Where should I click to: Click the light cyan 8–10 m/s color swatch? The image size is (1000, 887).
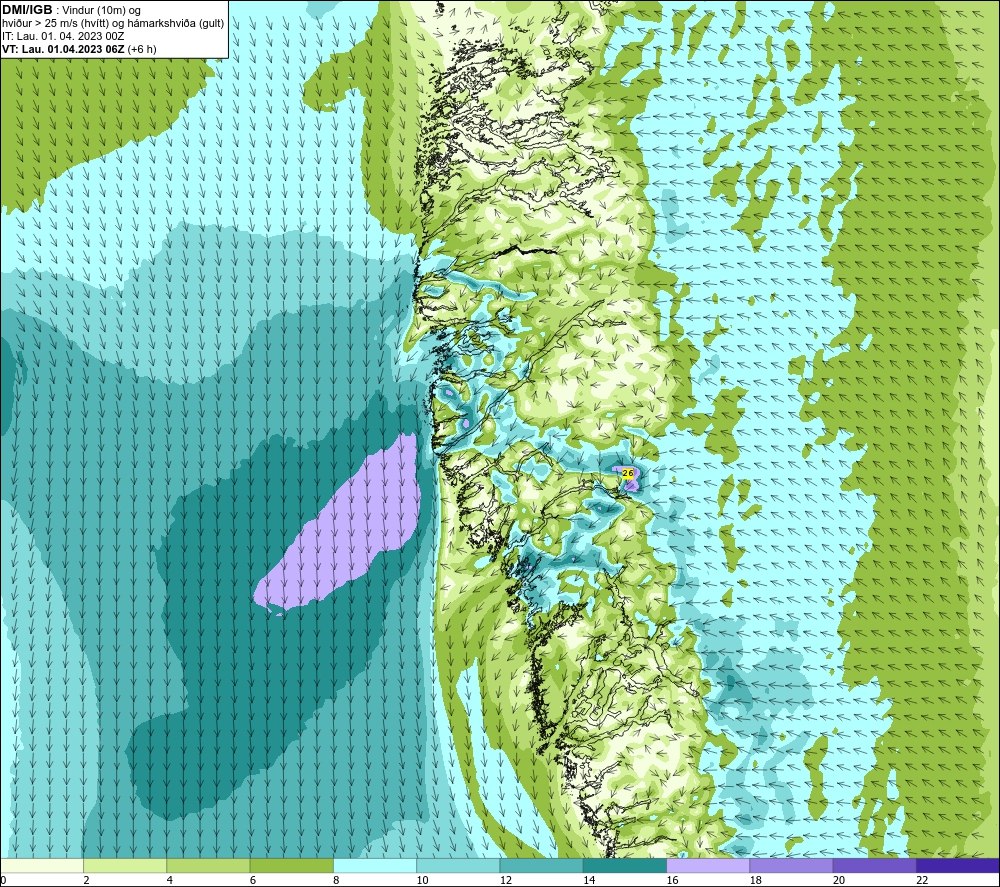pyautogui.click(x=375, y=866)
